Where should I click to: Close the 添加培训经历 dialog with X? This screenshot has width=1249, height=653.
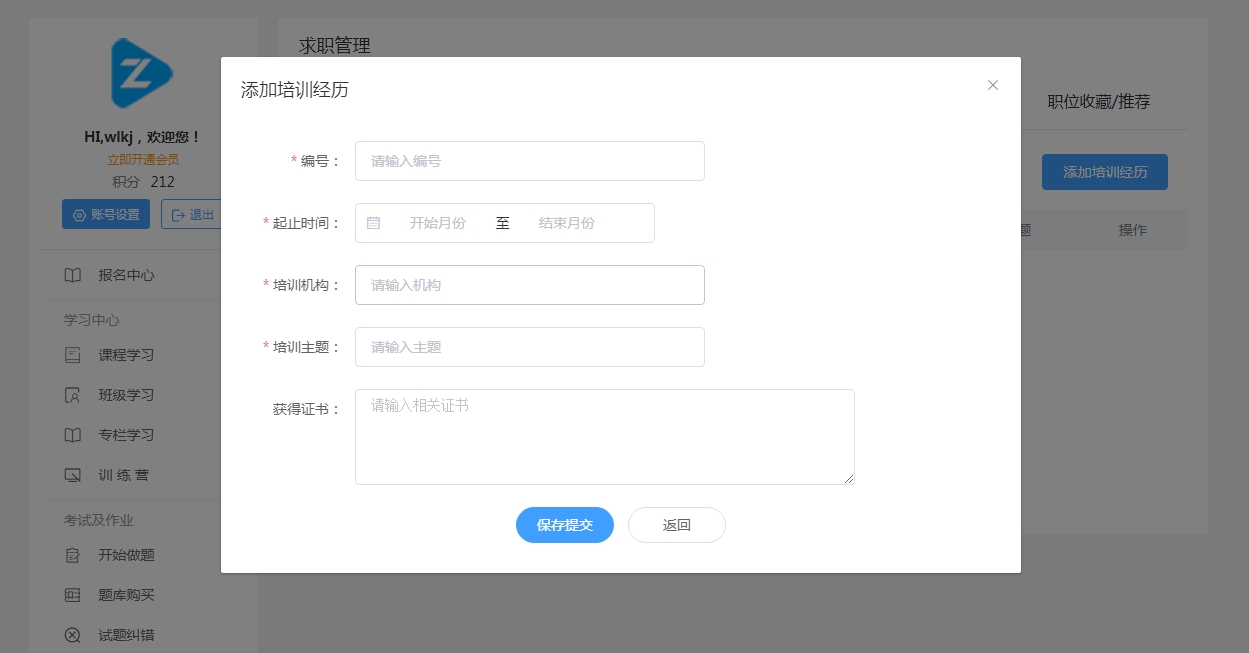tap(993, 85)
